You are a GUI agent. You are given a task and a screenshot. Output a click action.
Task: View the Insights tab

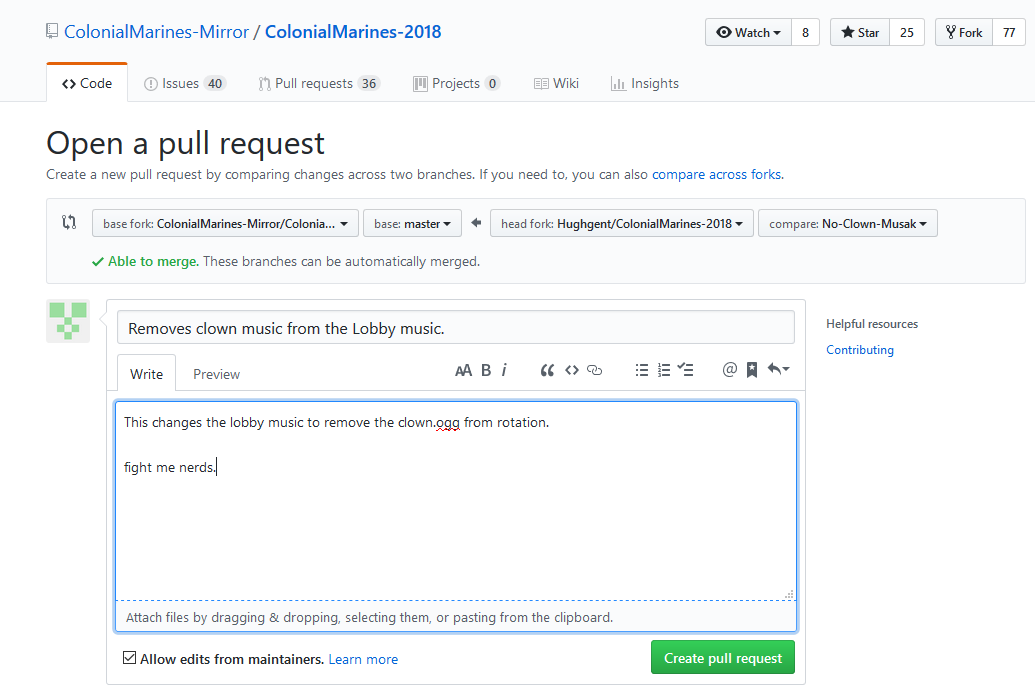click(x=645, y=84)
